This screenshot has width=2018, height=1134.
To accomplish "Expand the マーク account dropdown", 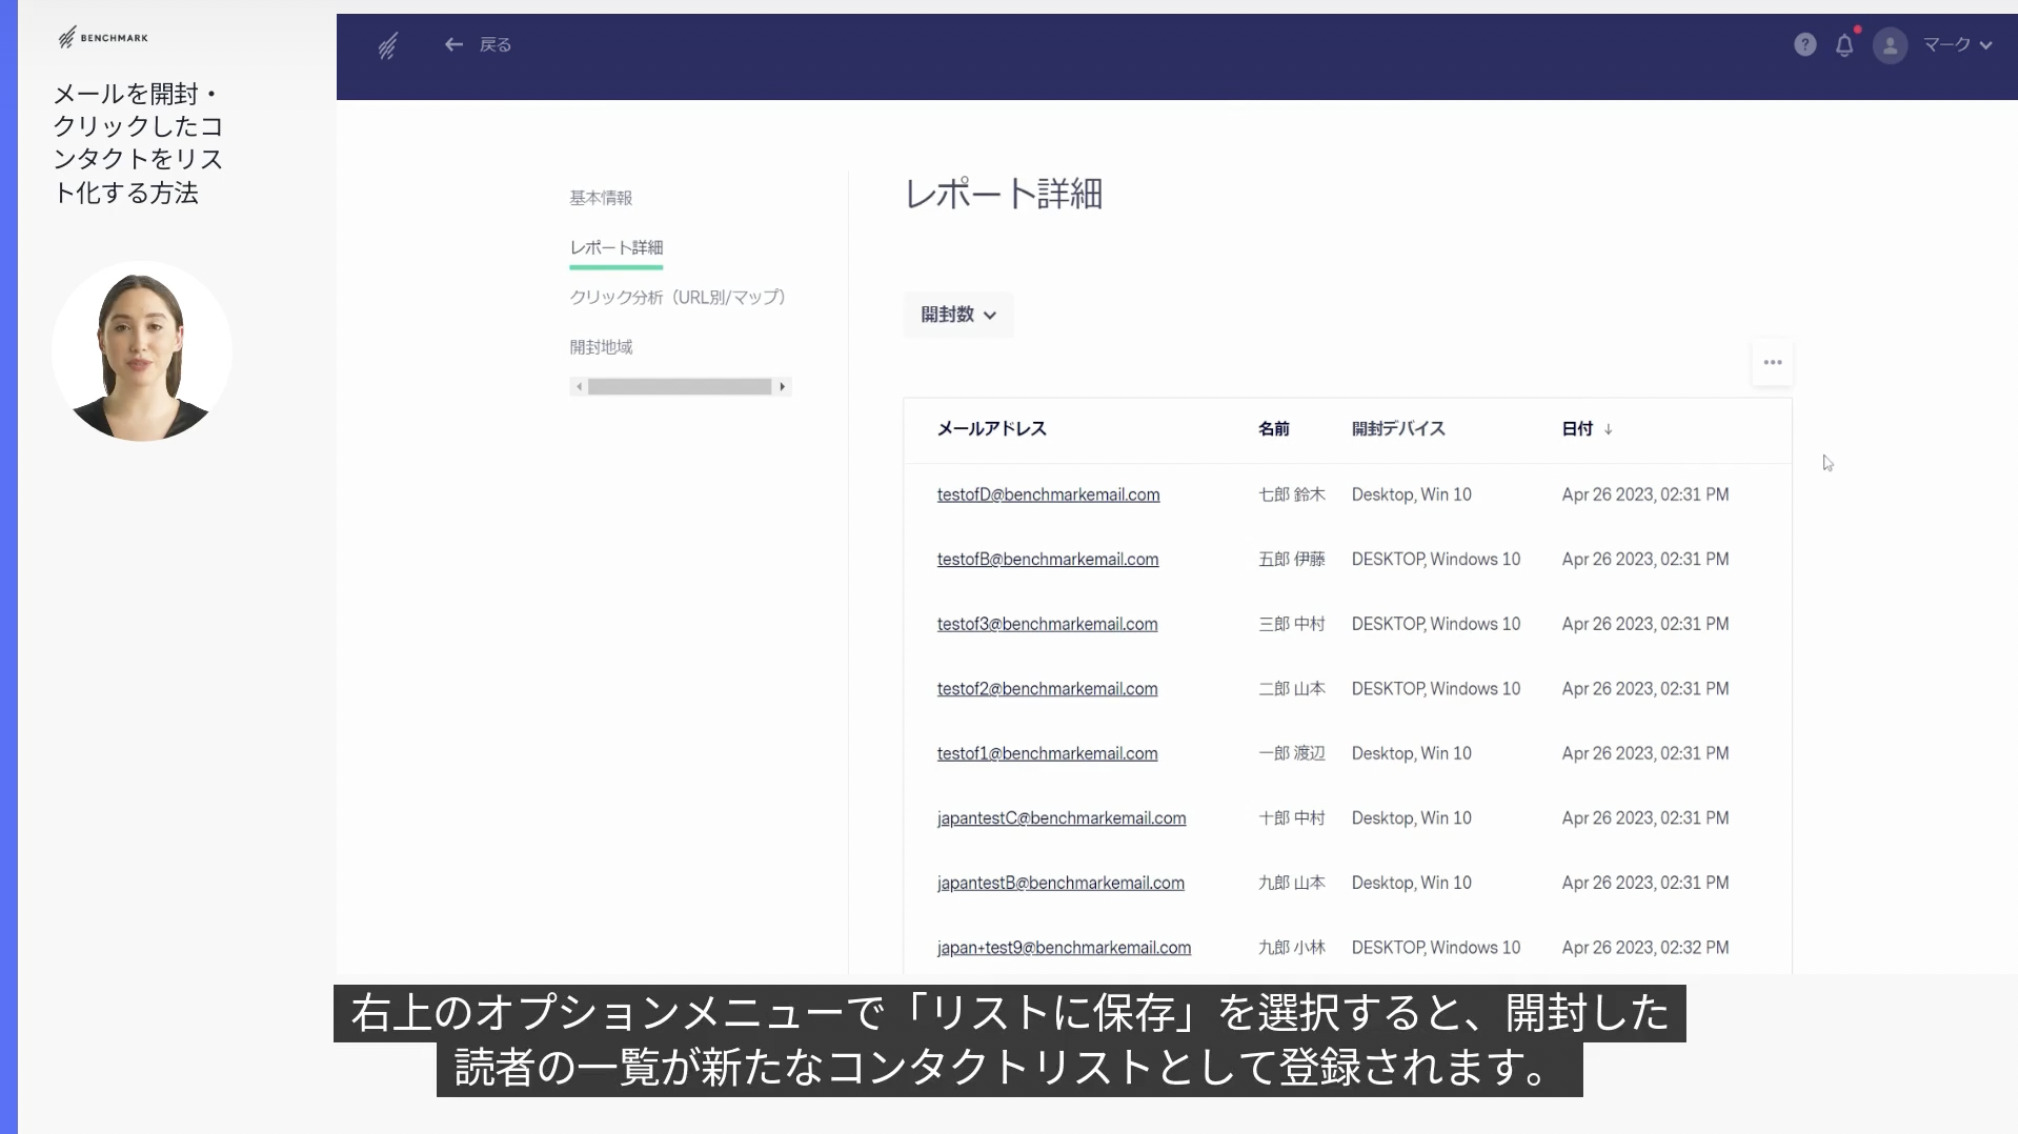I will (x=1958, y=44).
